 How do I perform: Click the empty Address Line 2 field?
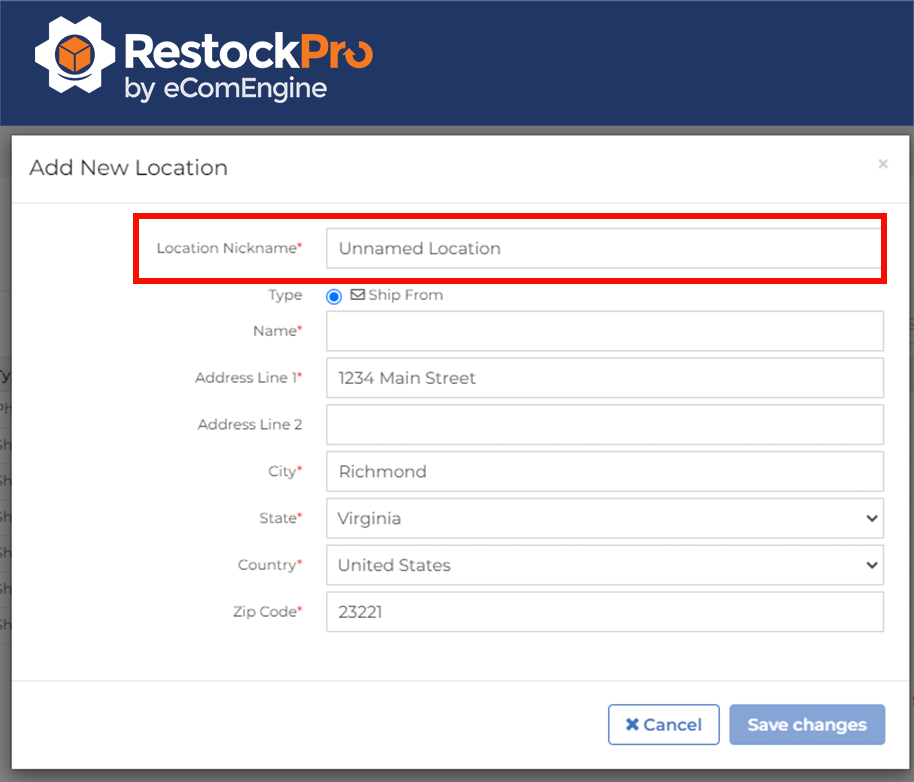604,425
